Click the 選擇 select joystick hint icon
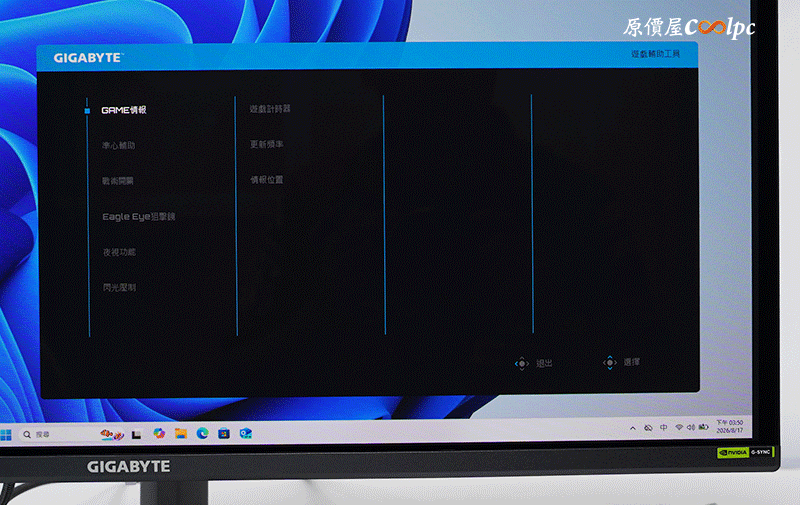 tap(610, 363)
